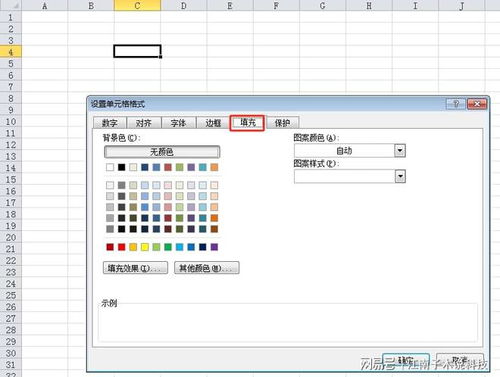Select column I header
This screenshot has width=500, height=377.
[x=415, y=5]
